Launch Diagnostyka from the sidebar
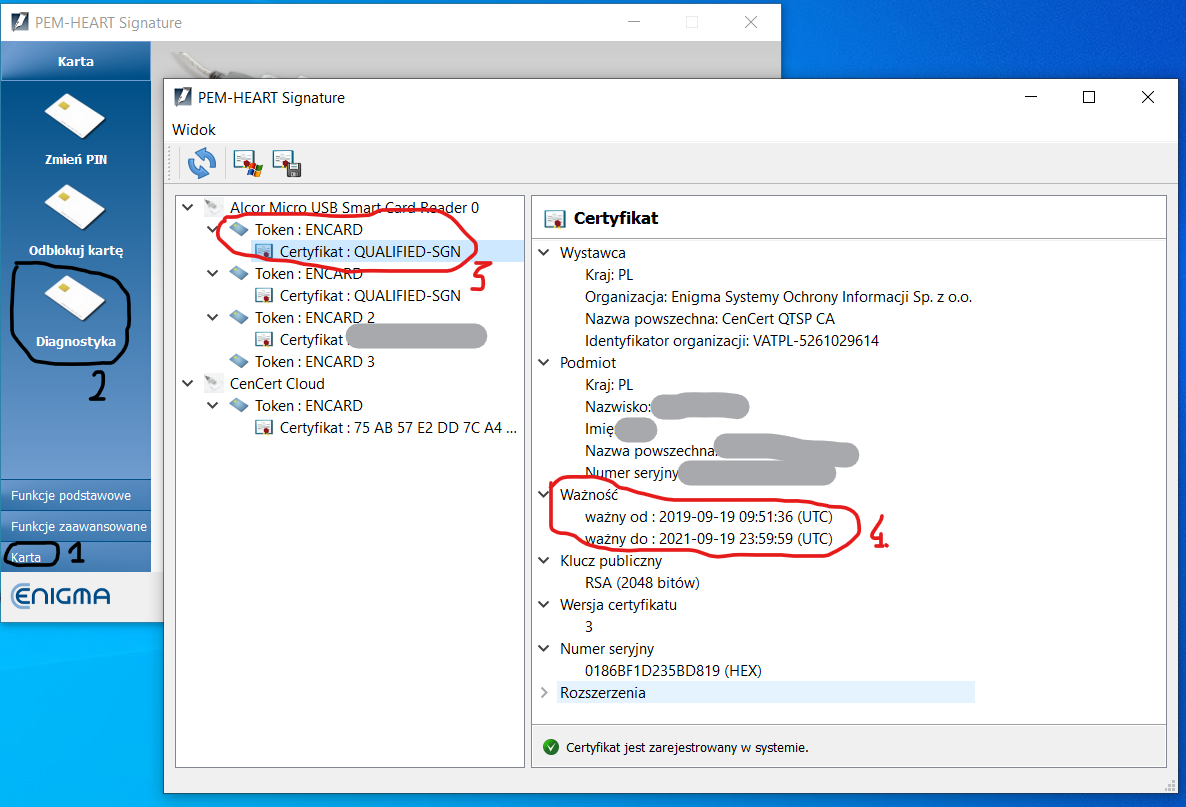Screen dimensions: 1186x807 76,311
